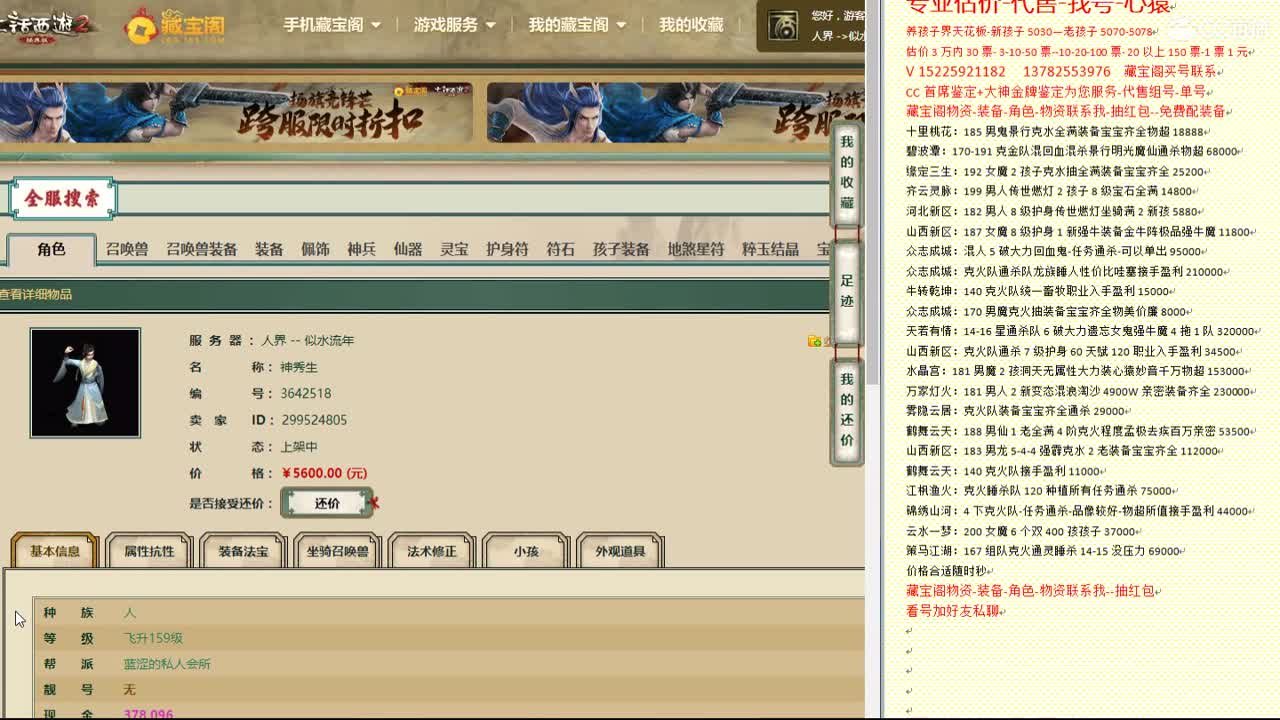Click the 水晶宫 listing line in document
The image size is (1280, 720).
point(1078,371)
